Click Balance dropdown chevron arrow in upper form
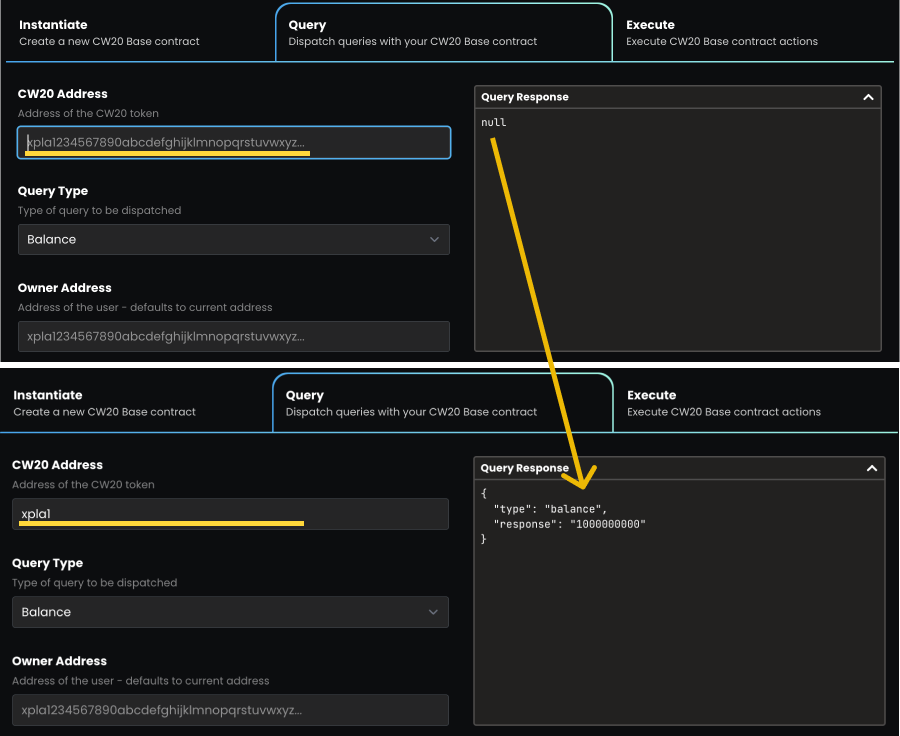900x736 pixels. (434, 240)
